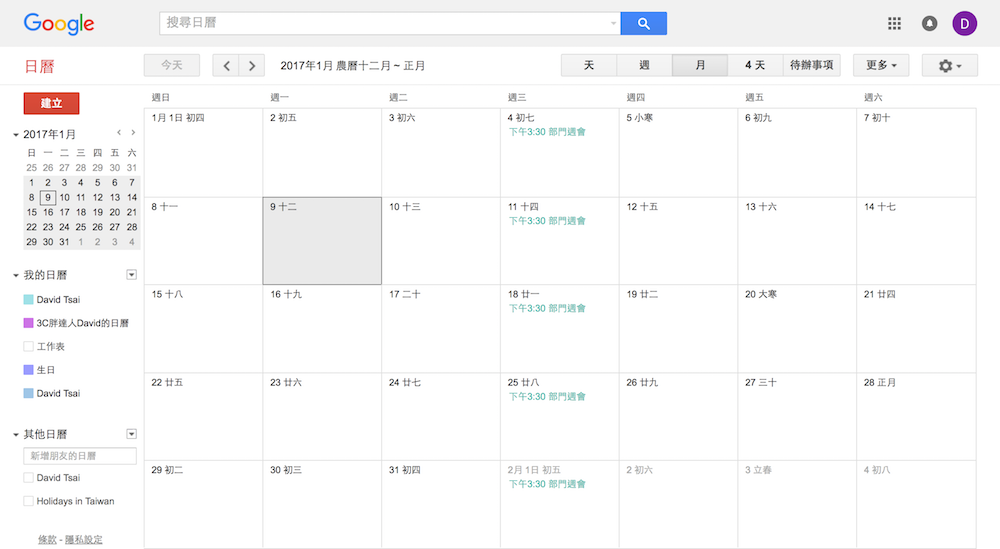Viewport: 1000px width, 549px height.
Task: Collapse the 其他日曆 section
Action: pos(16,435)
